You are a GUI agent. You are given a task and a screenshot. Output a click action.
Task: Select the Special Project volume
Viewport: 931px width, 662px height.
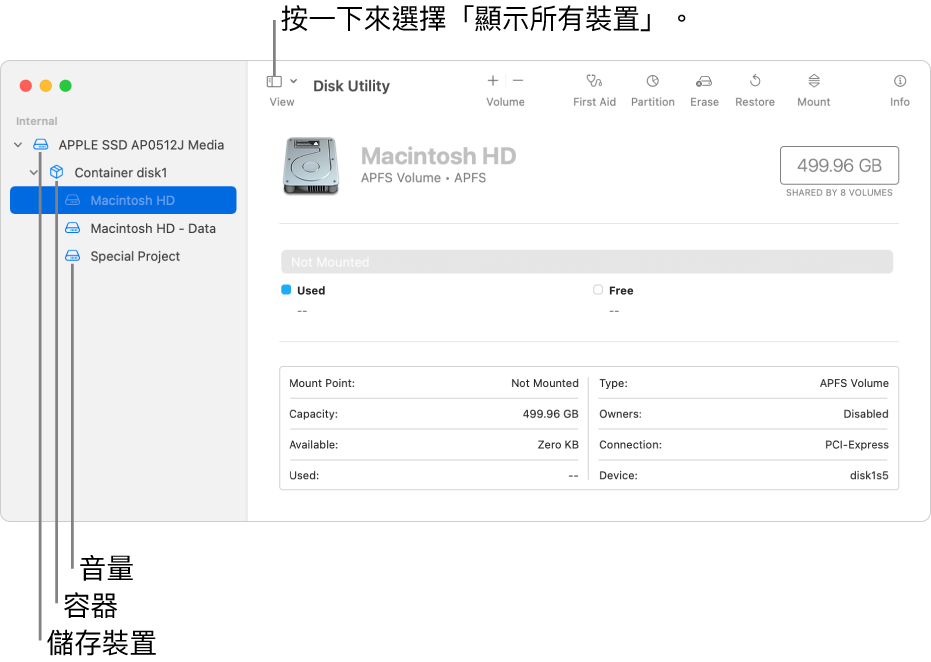click(124, 256)
